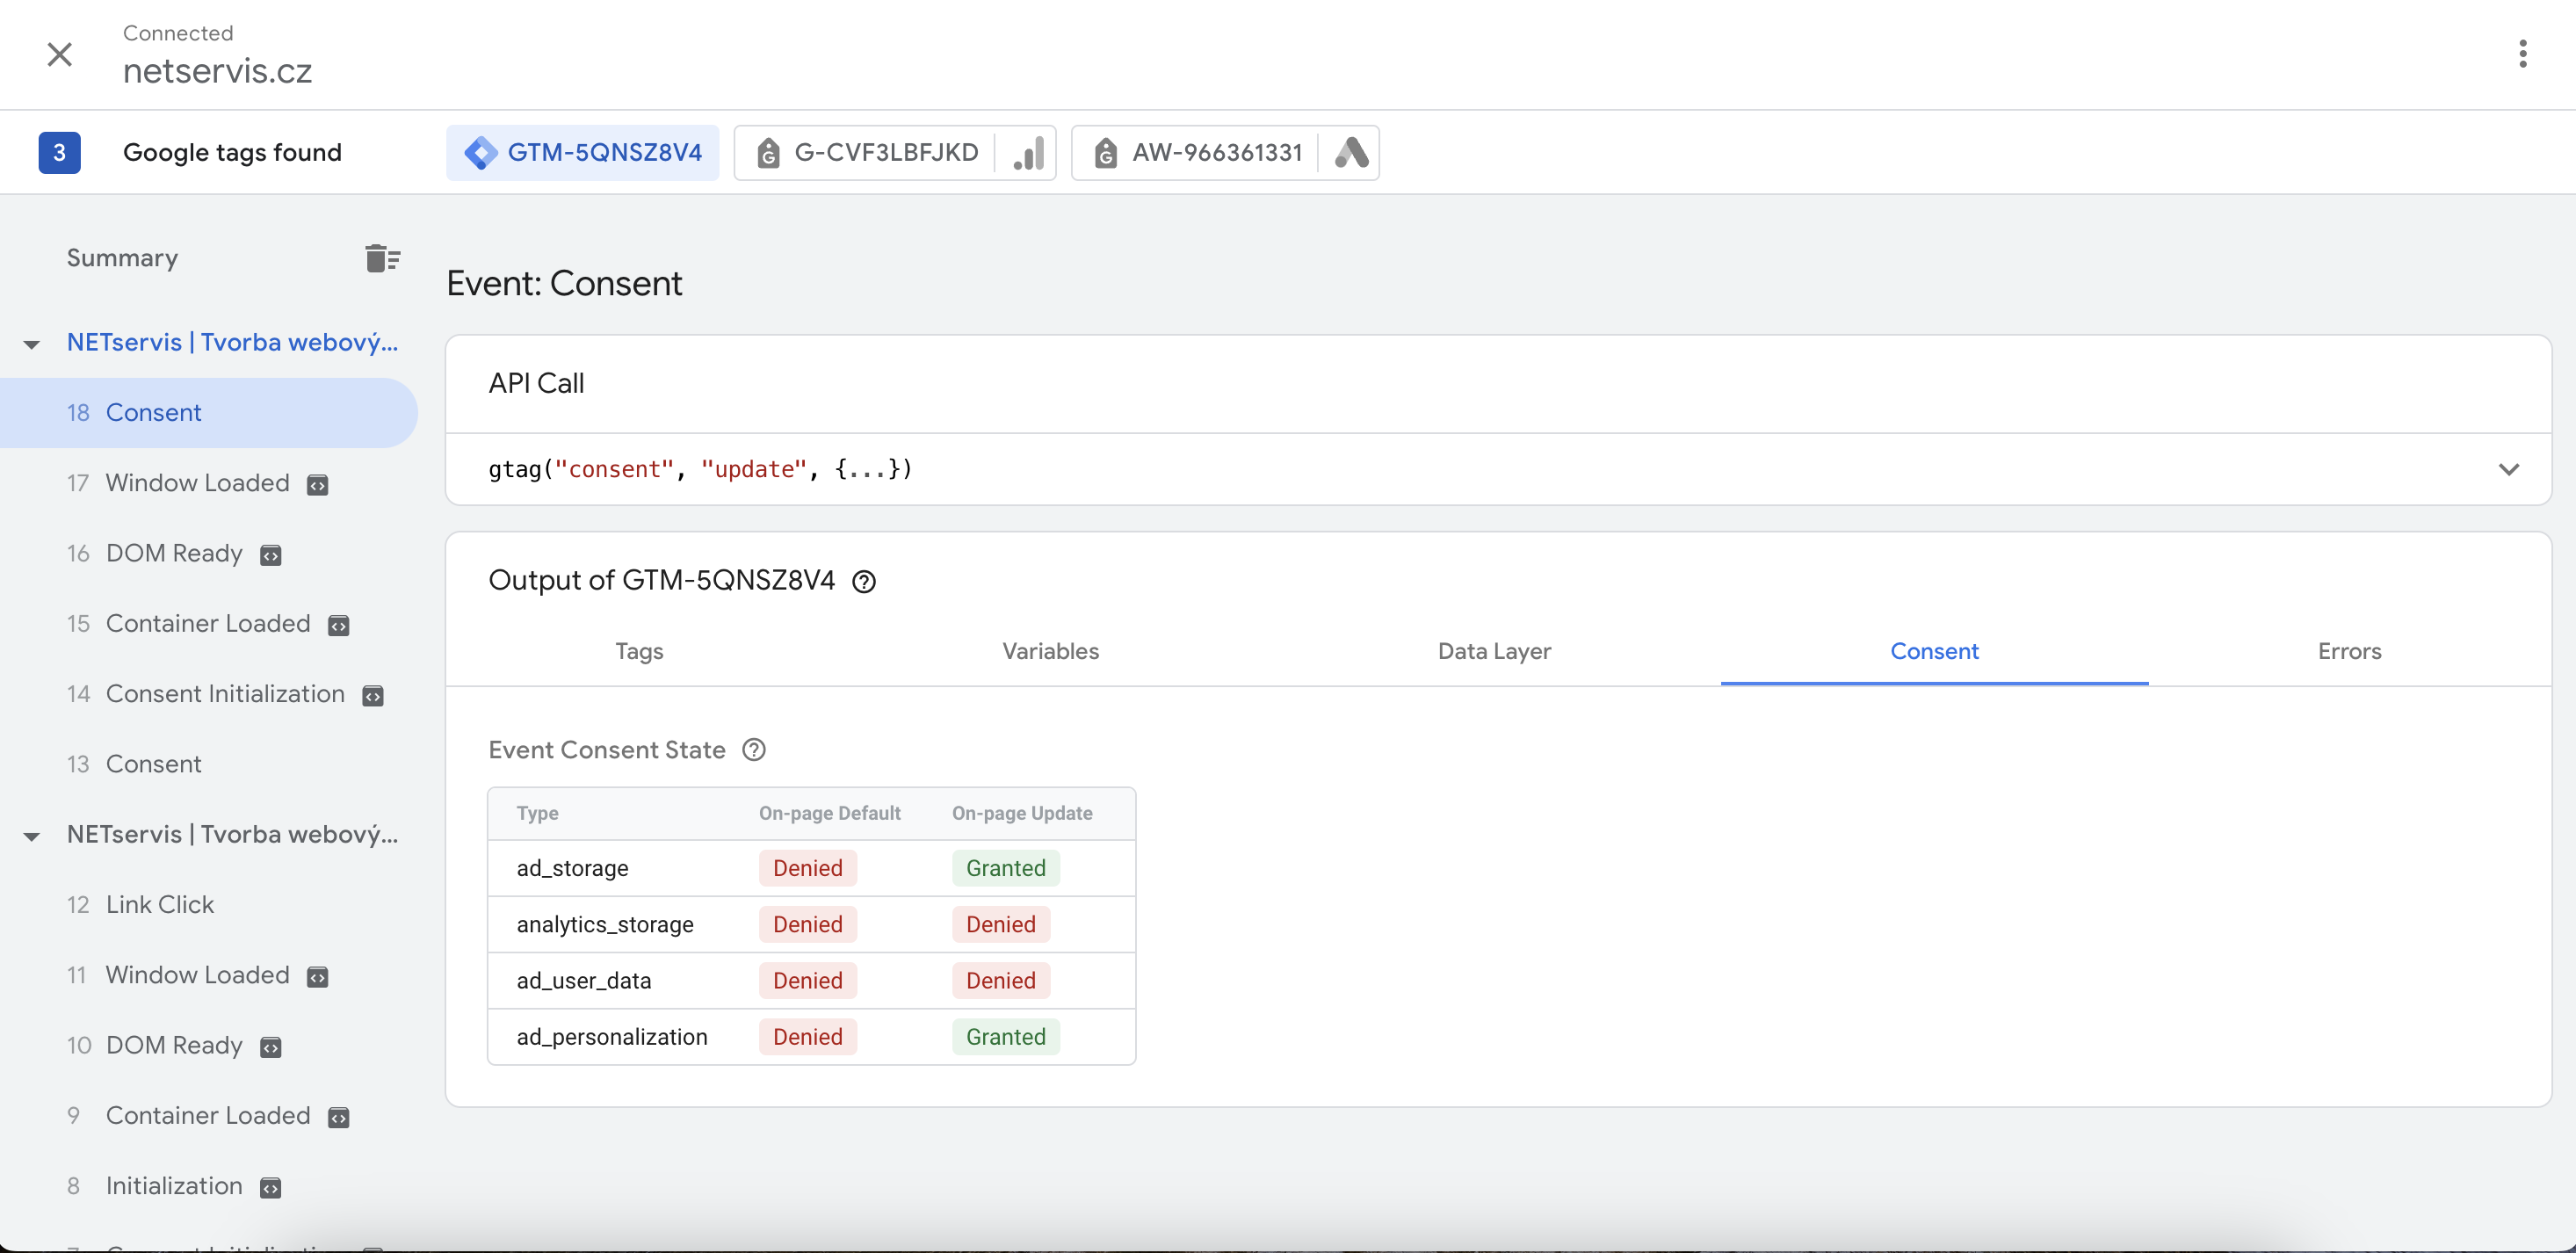Select event 13 Consent in sidebar
Screen dimensions: 2576x1253
pos(153,764)
